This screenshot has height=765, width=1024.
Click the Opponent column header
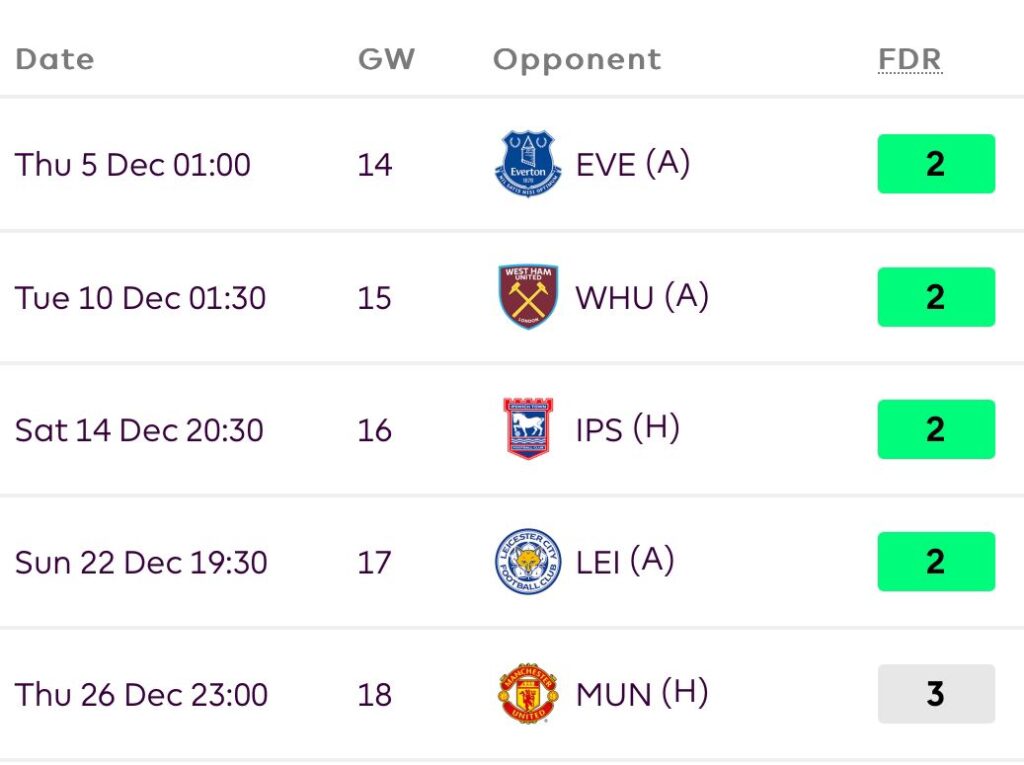click(576, 59)
